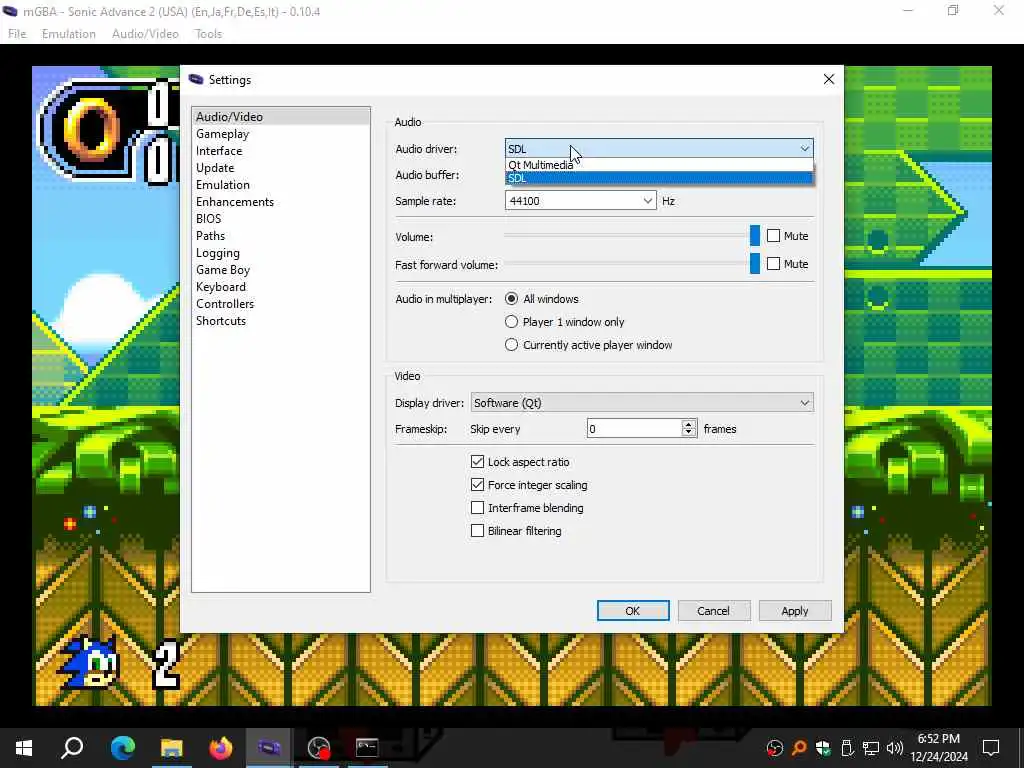
Task: Click the mGBA taskbar icon
Action: tap(269, 747)
